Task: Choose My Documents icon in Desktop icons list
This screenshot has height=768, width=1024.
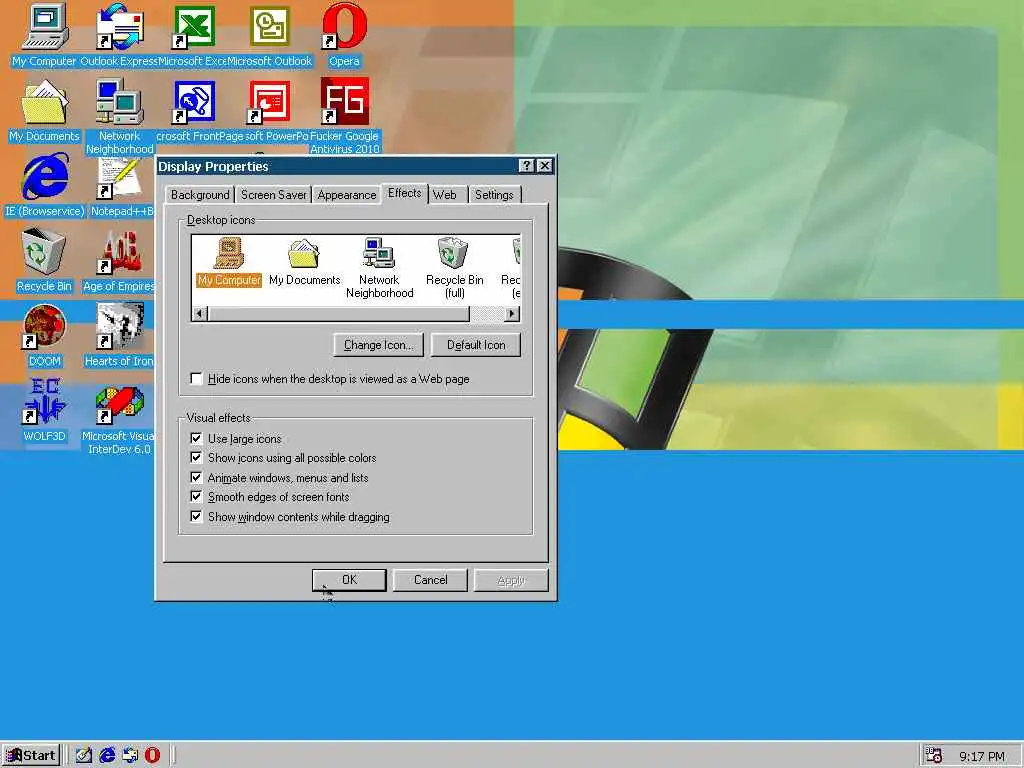Action: click(x=304, y=263)
